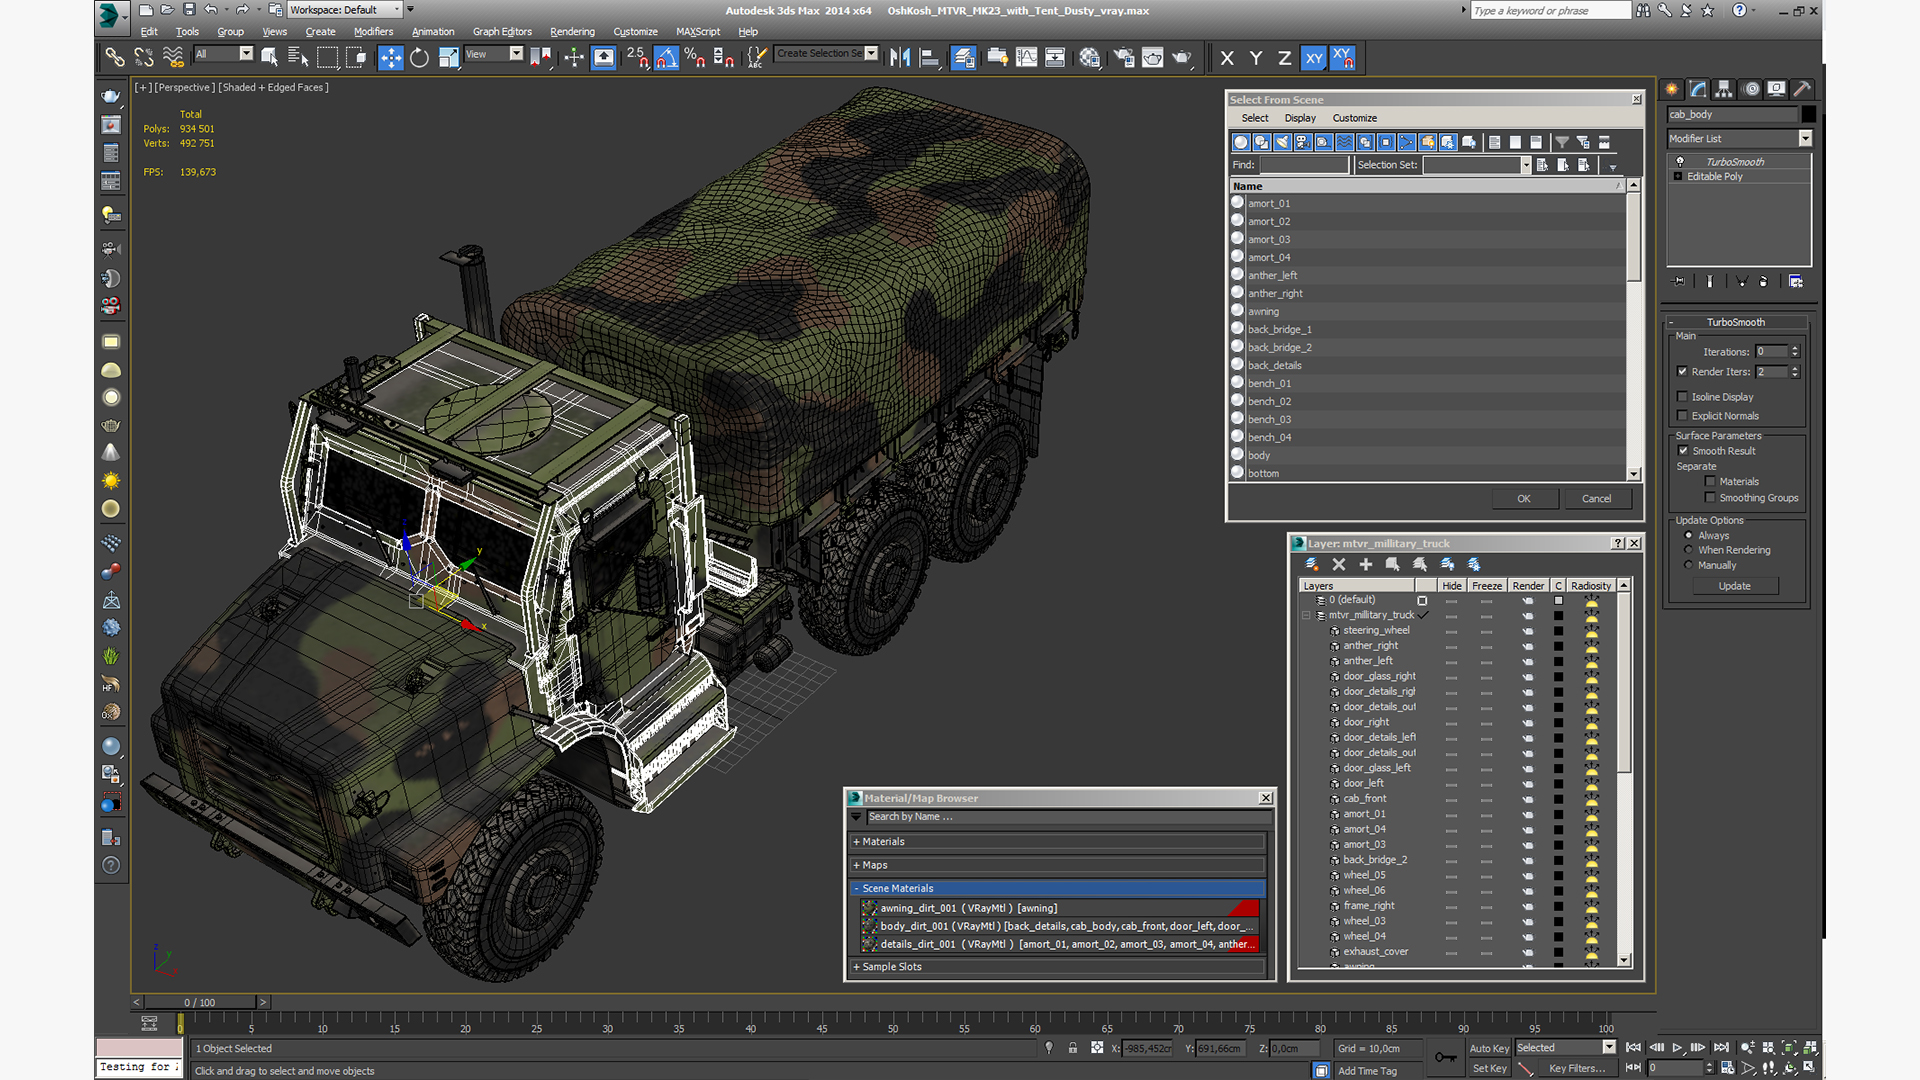Open the Display command panel tab

(x=1776, y=89)
